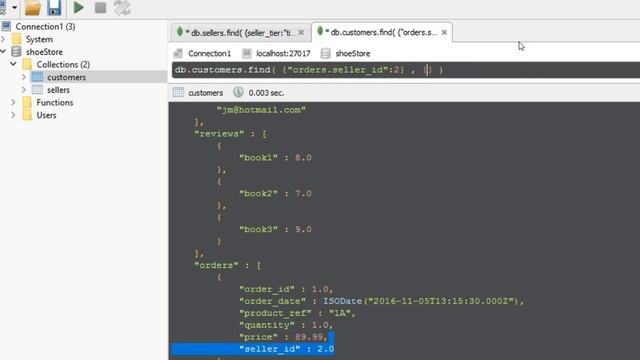Click the "price" : 89.99 line
Viewport: 640px width, 360px height.
pyautogui.click(x=284, y=337)
